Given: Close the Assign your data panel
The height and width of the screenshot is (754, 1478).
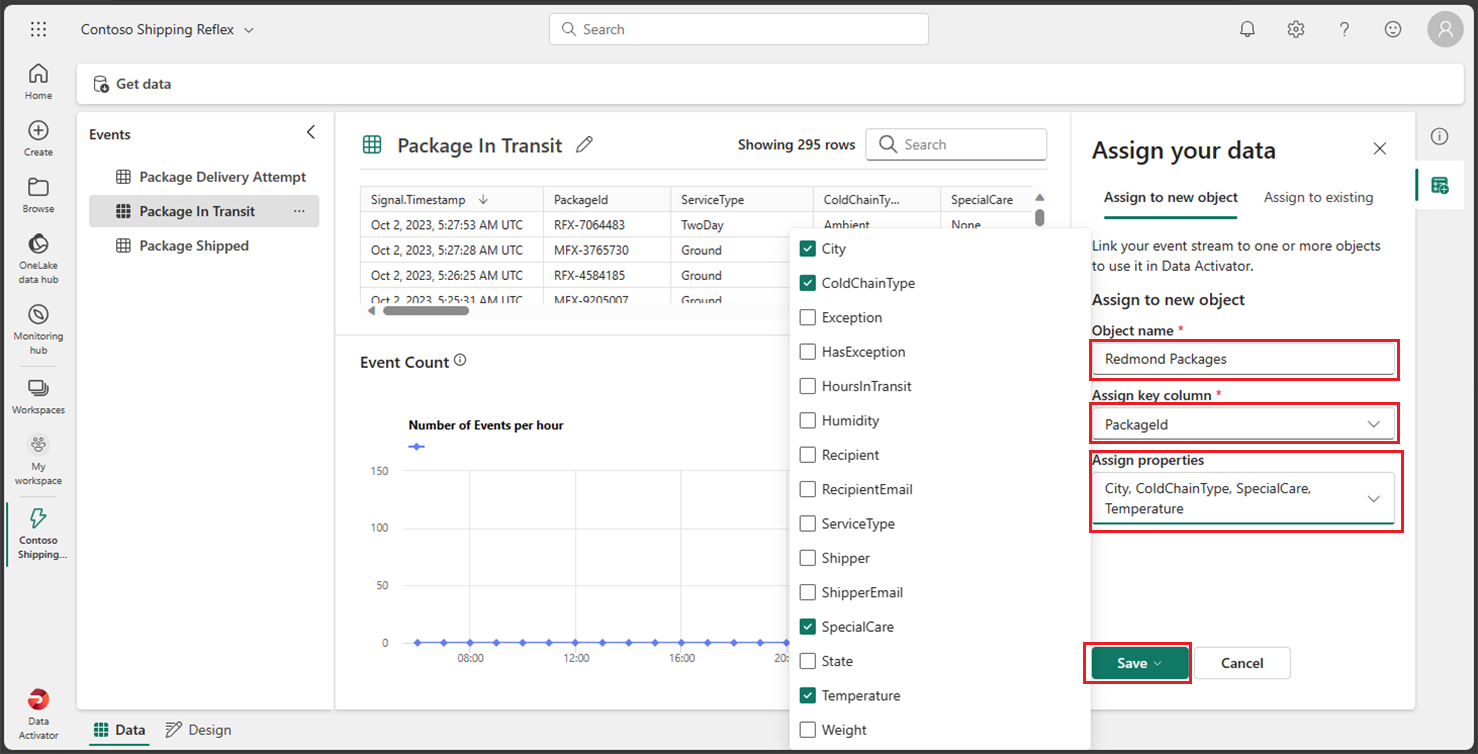Looking at the screenshot, I should pos(1380,148).
